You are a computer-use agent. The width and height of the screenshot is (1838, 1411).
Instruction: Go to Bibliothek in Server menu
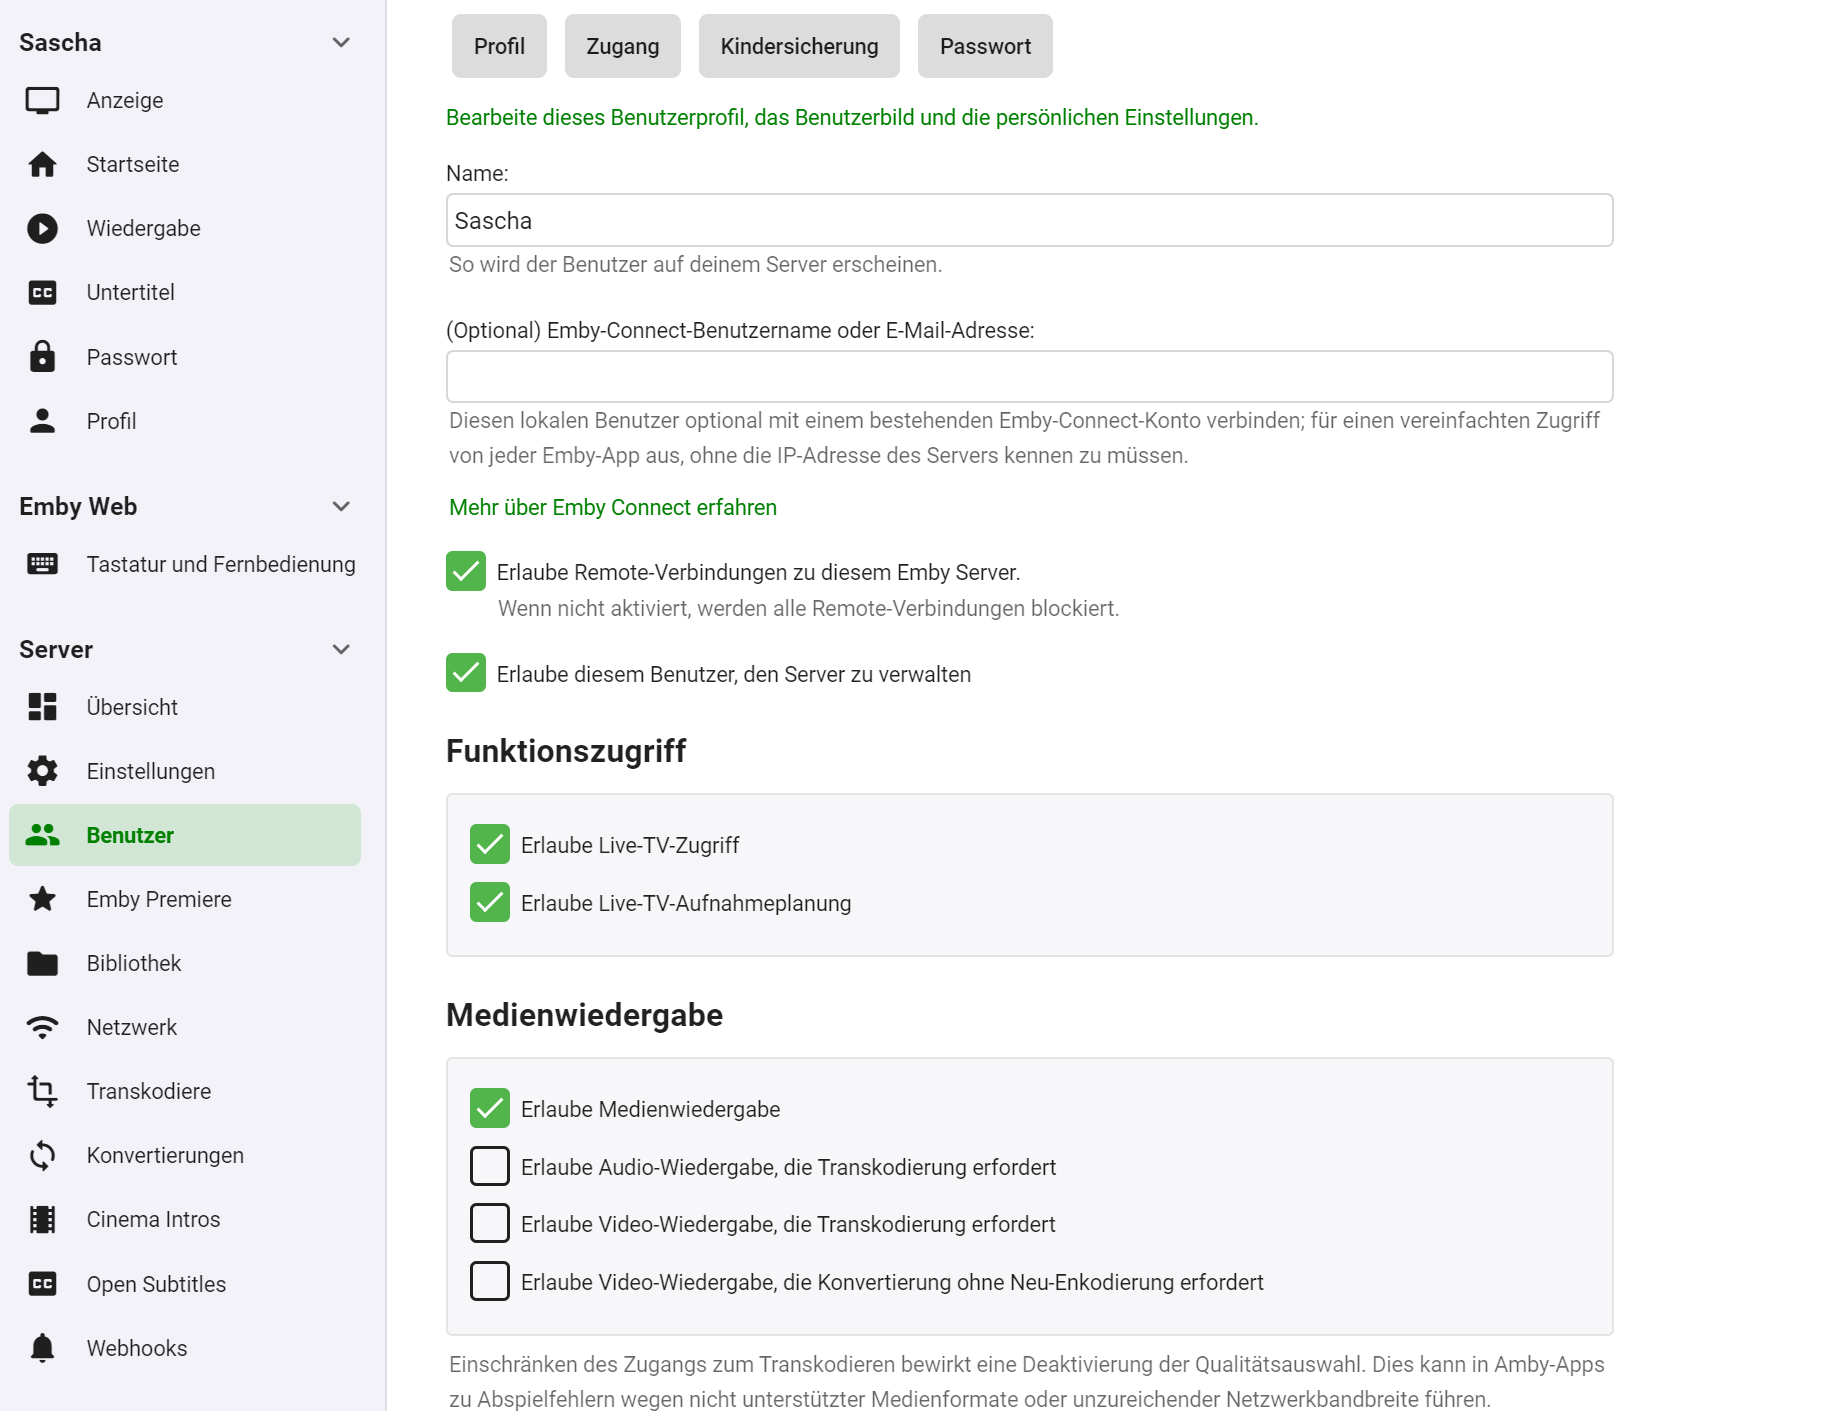click(x=185, y=963)
